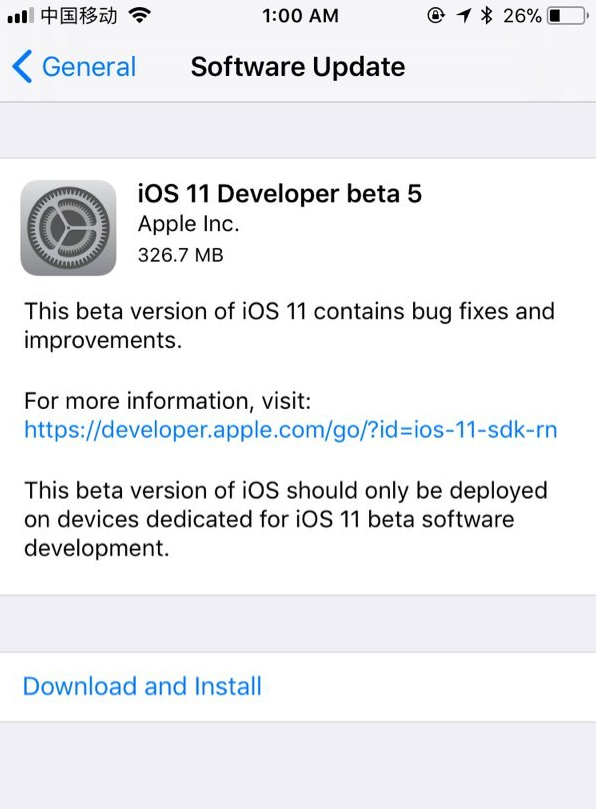596x809 pixels.
Task: Tap the iOS 11 Developer beta 5 heading
Action: [280, 194]
